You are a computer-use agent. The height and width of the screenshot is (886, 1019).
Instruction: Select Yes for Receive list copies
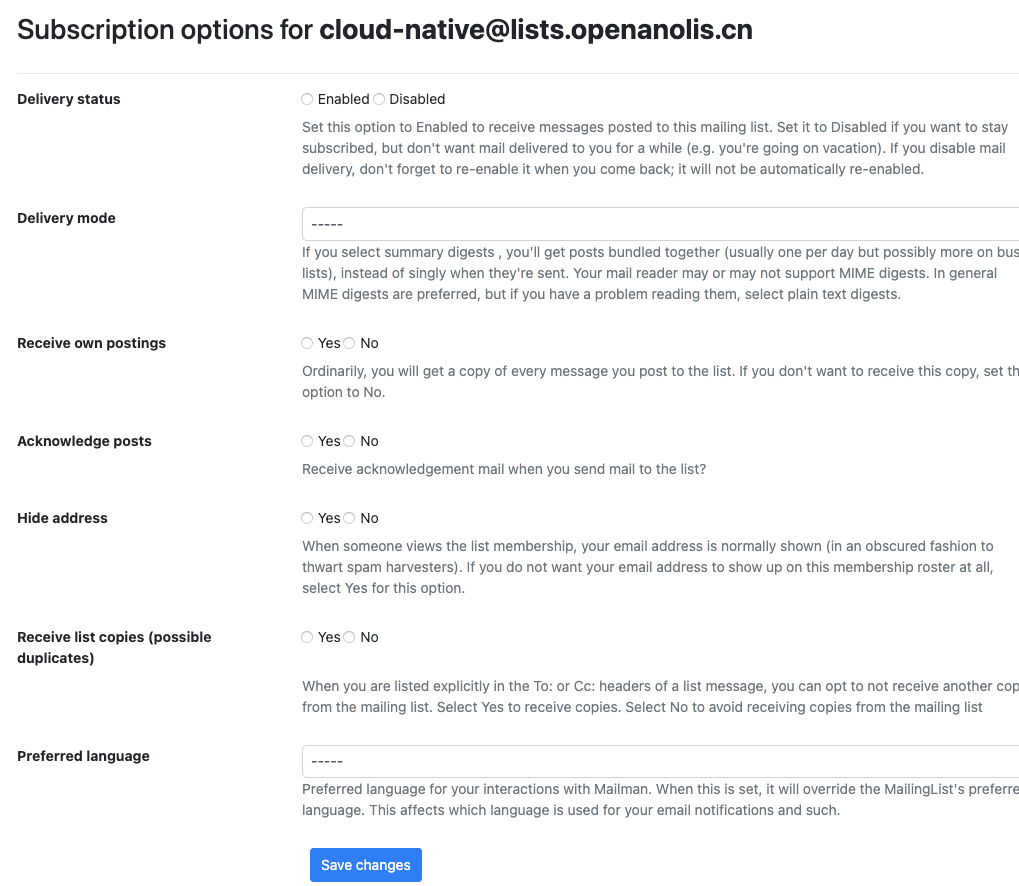307,637
